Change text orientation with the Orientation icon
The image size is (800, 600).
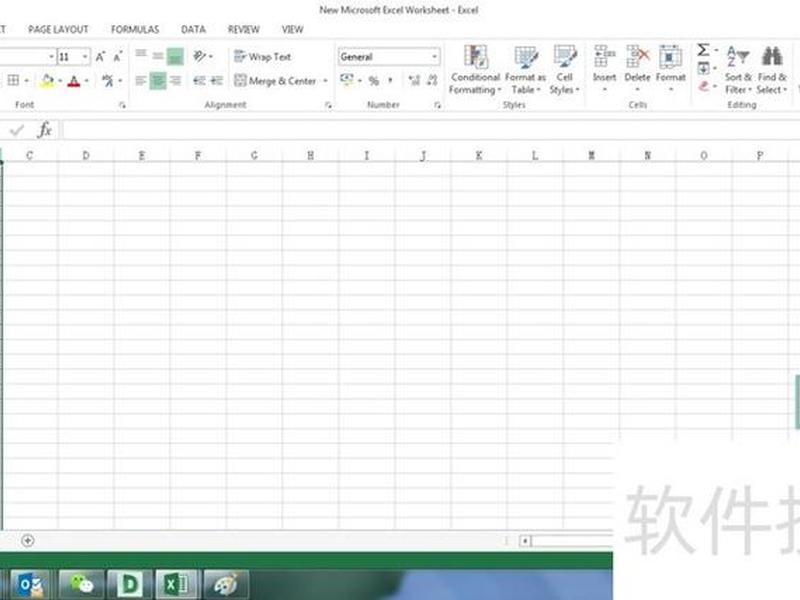199,56
